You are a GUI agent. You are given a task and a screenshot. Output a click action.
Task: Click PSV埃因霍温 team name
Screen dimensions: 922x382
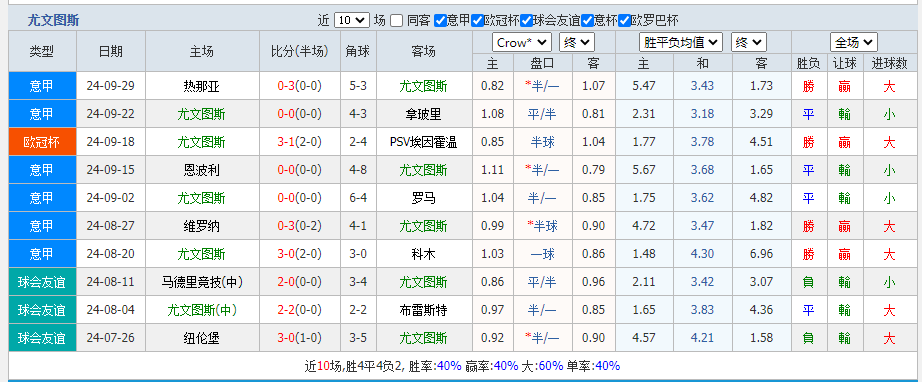(x=423, y=142)
